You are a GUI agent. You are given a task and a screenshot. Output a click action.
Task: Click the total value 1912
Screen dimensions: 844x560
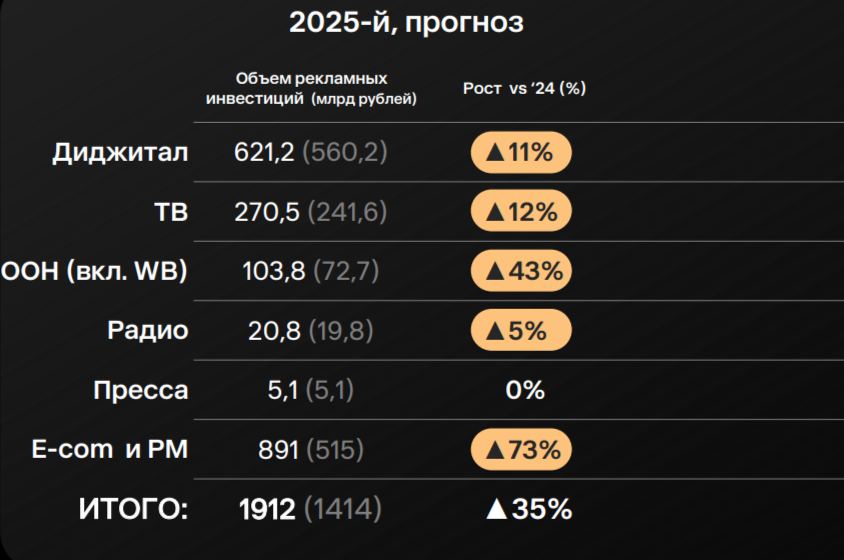pos(267,509)
